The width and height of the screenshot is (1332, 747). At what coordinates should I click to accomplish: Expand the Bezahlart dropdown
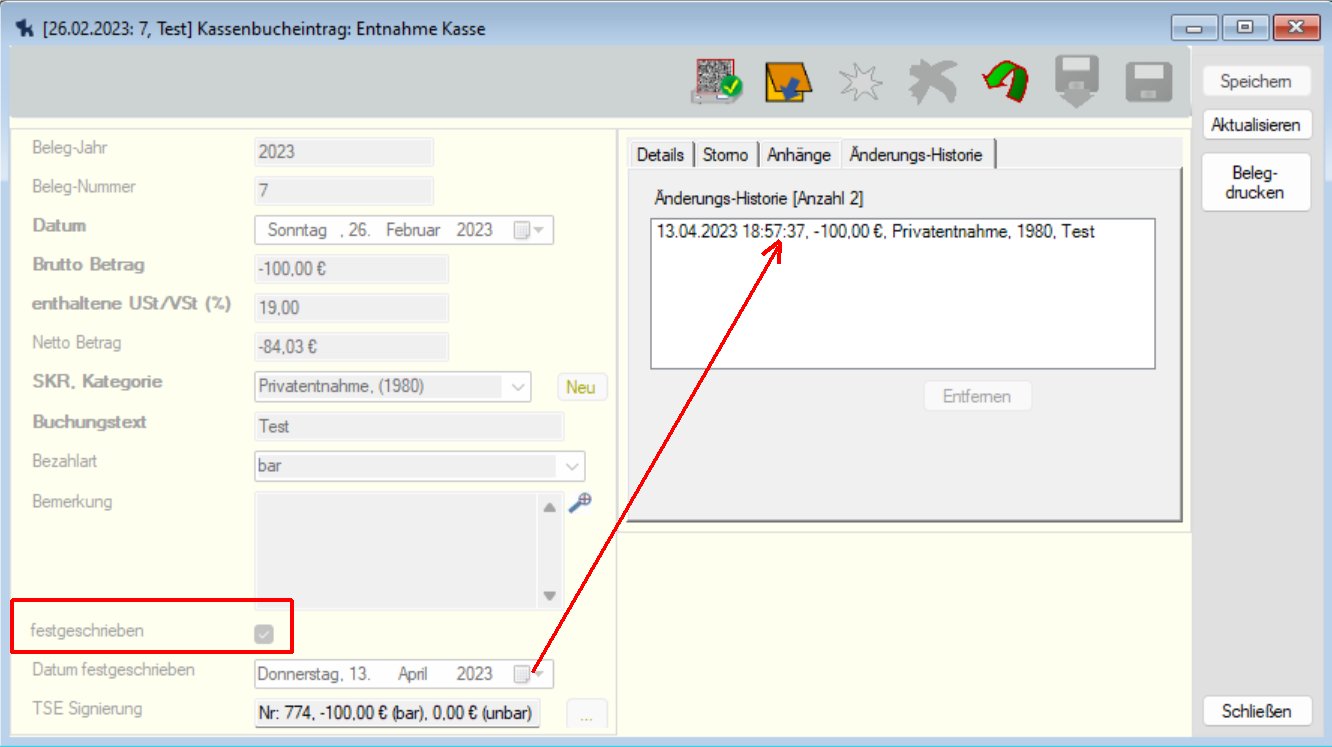571,466
